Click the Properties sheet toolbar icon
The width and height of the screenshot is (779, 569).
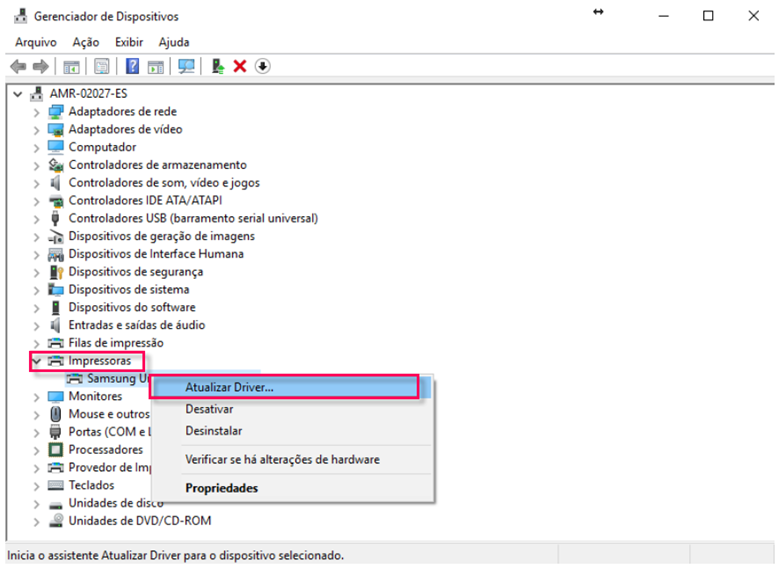tap(102, 67)
